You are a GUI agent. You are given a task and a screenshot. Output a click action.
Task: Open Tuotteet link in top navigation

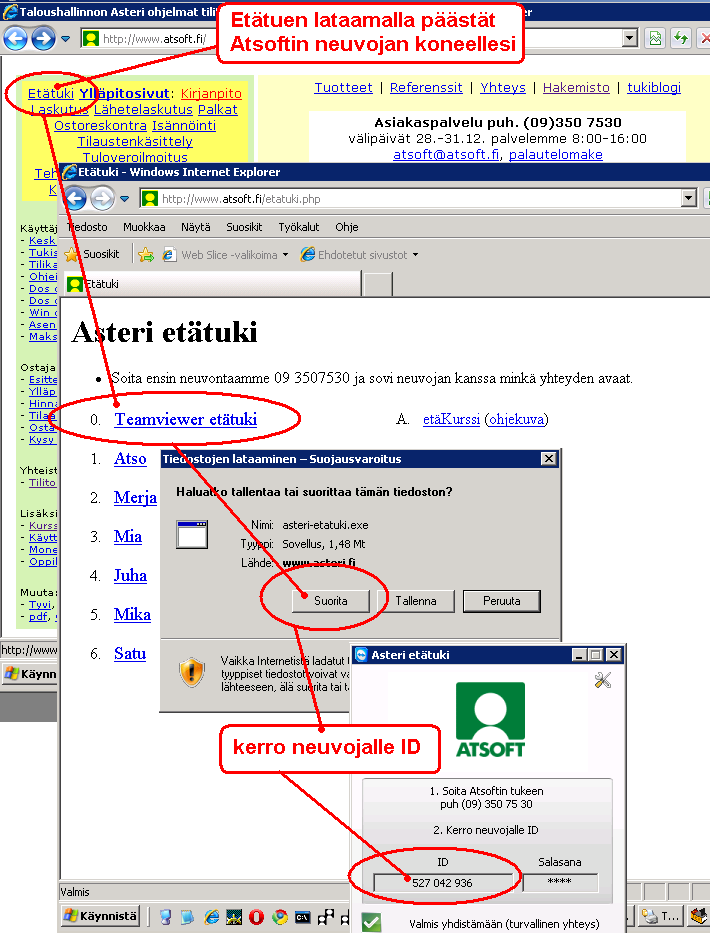pos(343,87)
